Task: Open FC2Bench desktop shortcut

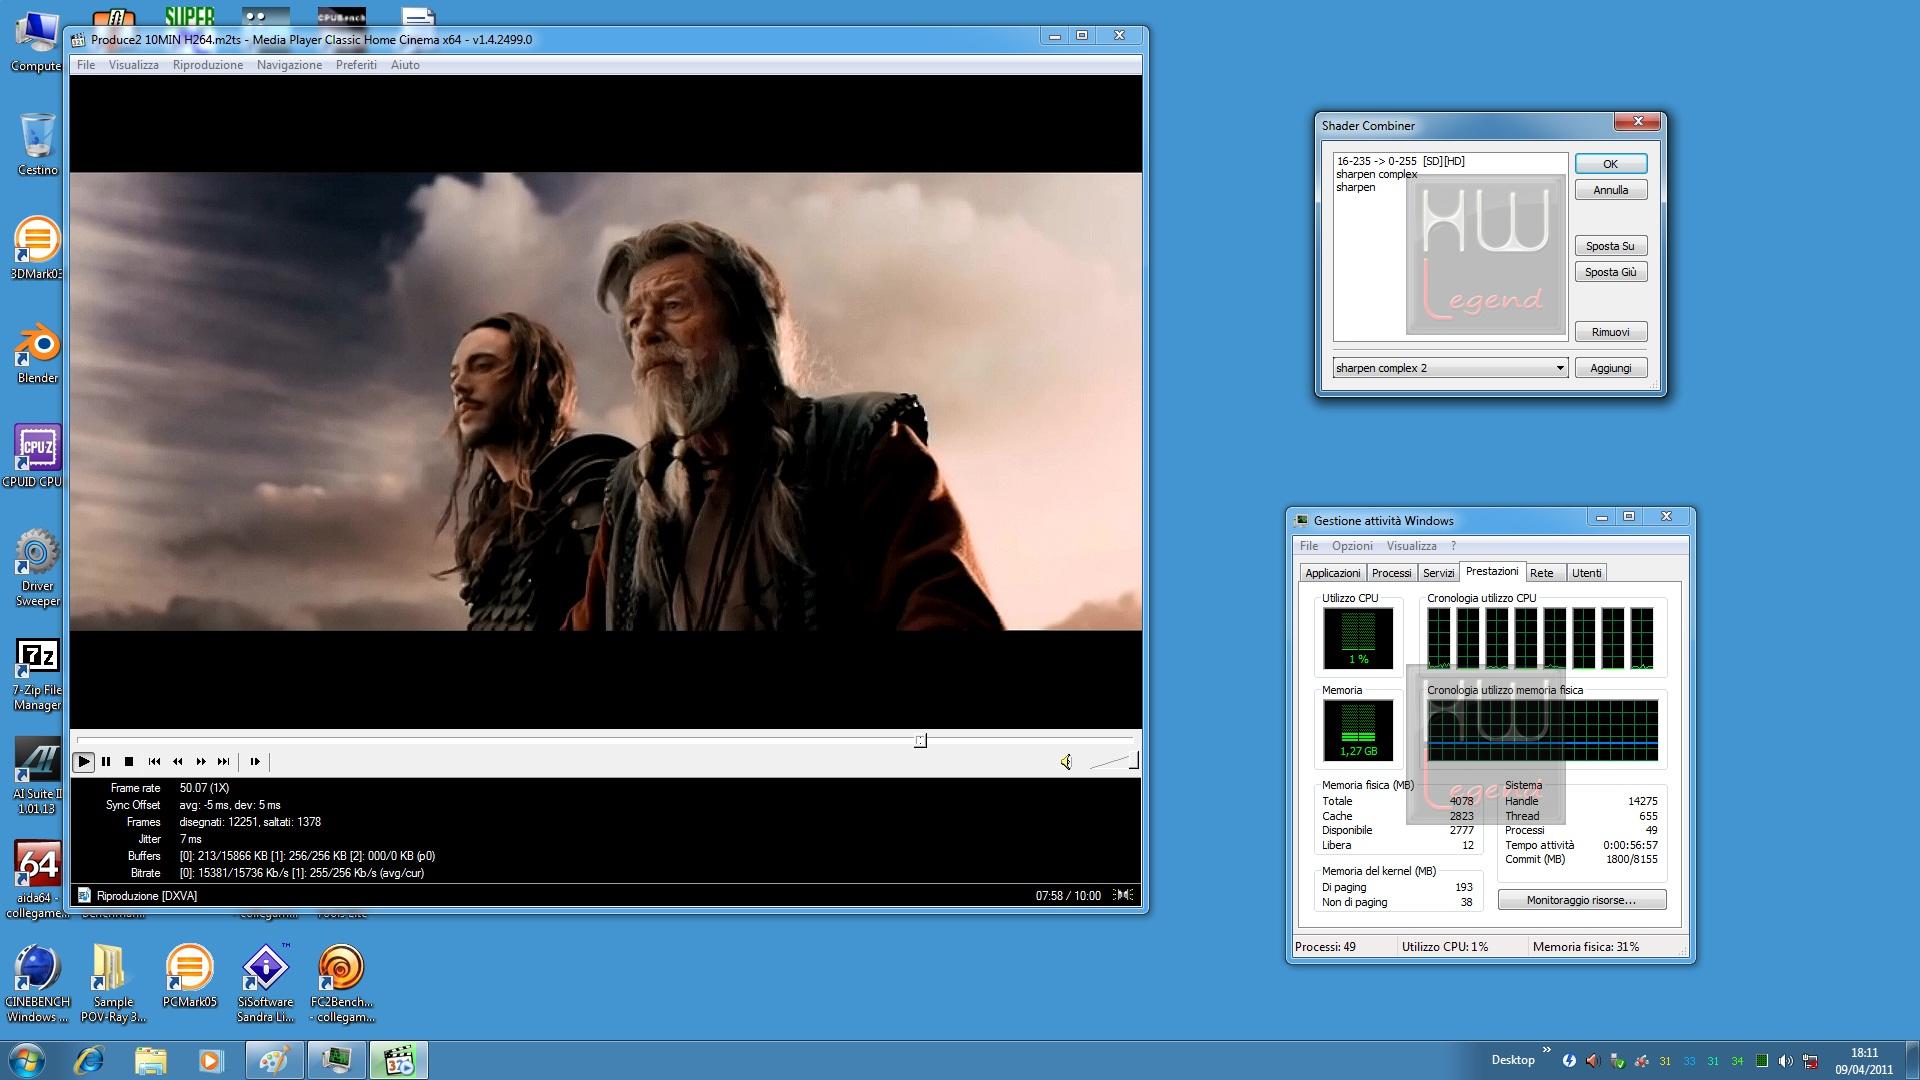Action: (341, 984)
